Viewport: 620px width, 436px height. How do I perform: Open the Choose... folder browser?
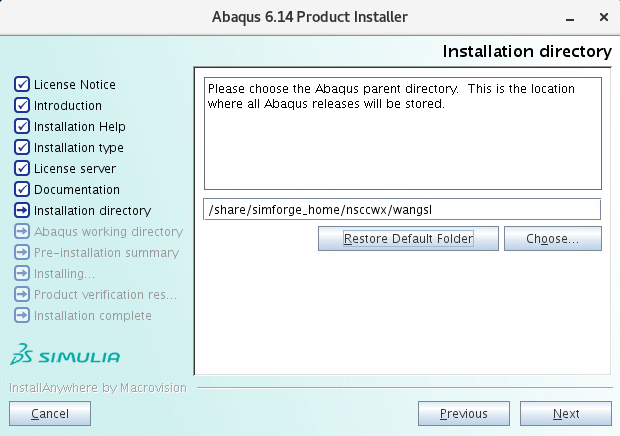[553, 238]
